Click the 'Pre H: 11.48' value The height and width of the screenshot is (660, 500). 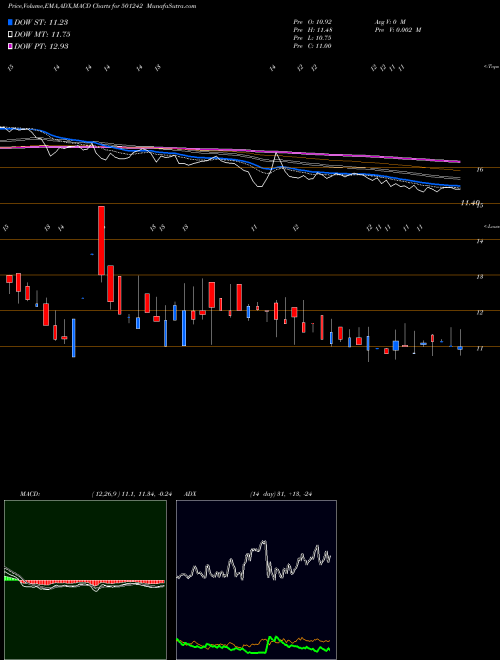click(x=312, y=30)
